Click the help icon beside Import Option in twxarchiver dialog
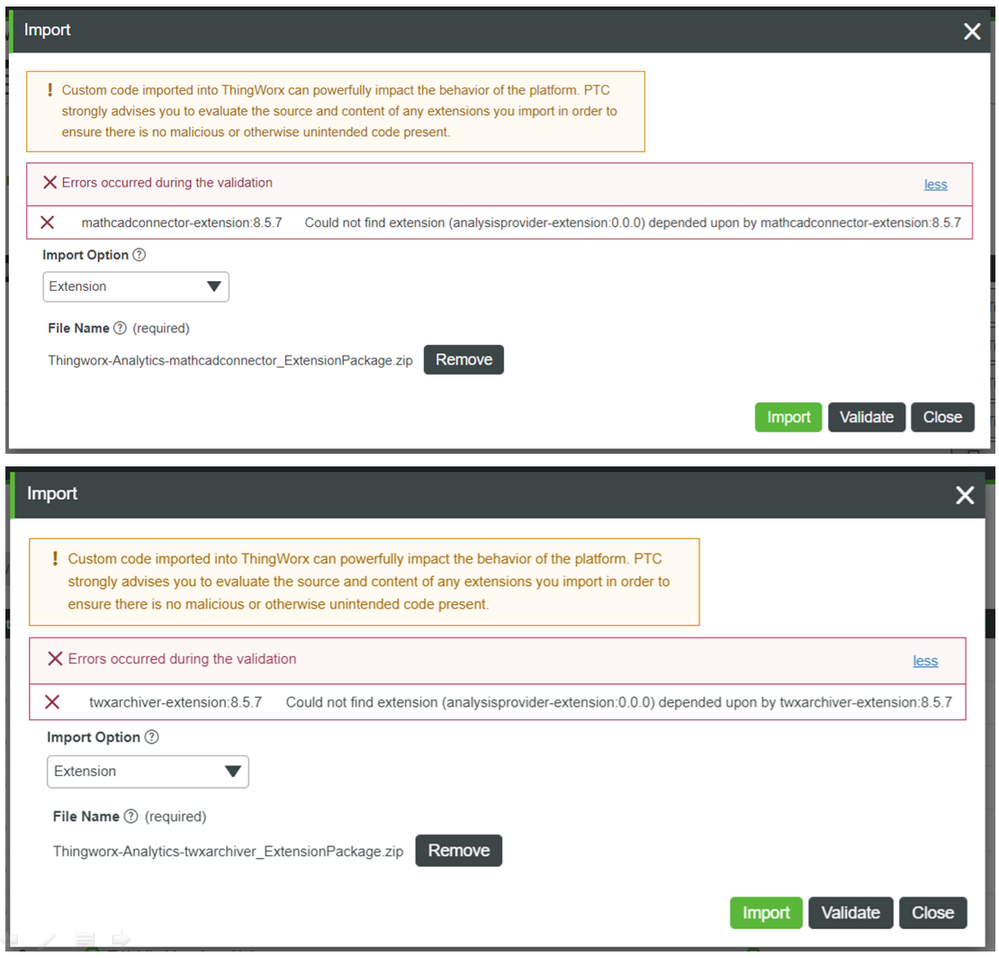The width and height of the screenshot is (999, 958). click(151, 737)
